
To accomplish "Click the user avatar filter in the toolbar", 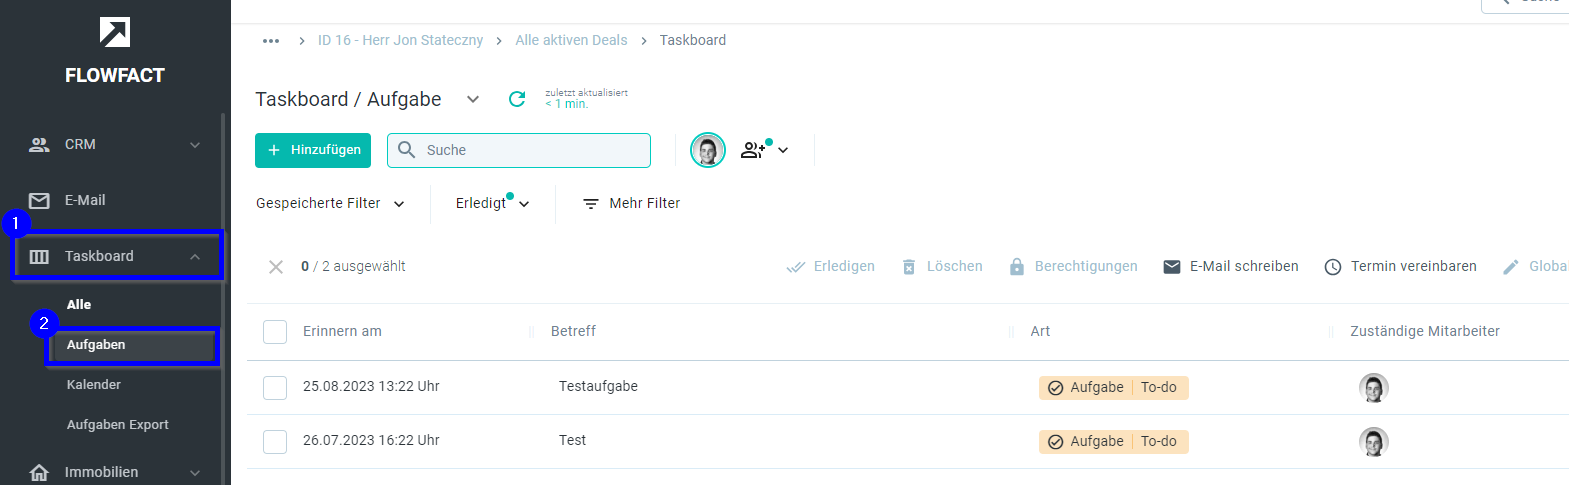I will [708, 150].
